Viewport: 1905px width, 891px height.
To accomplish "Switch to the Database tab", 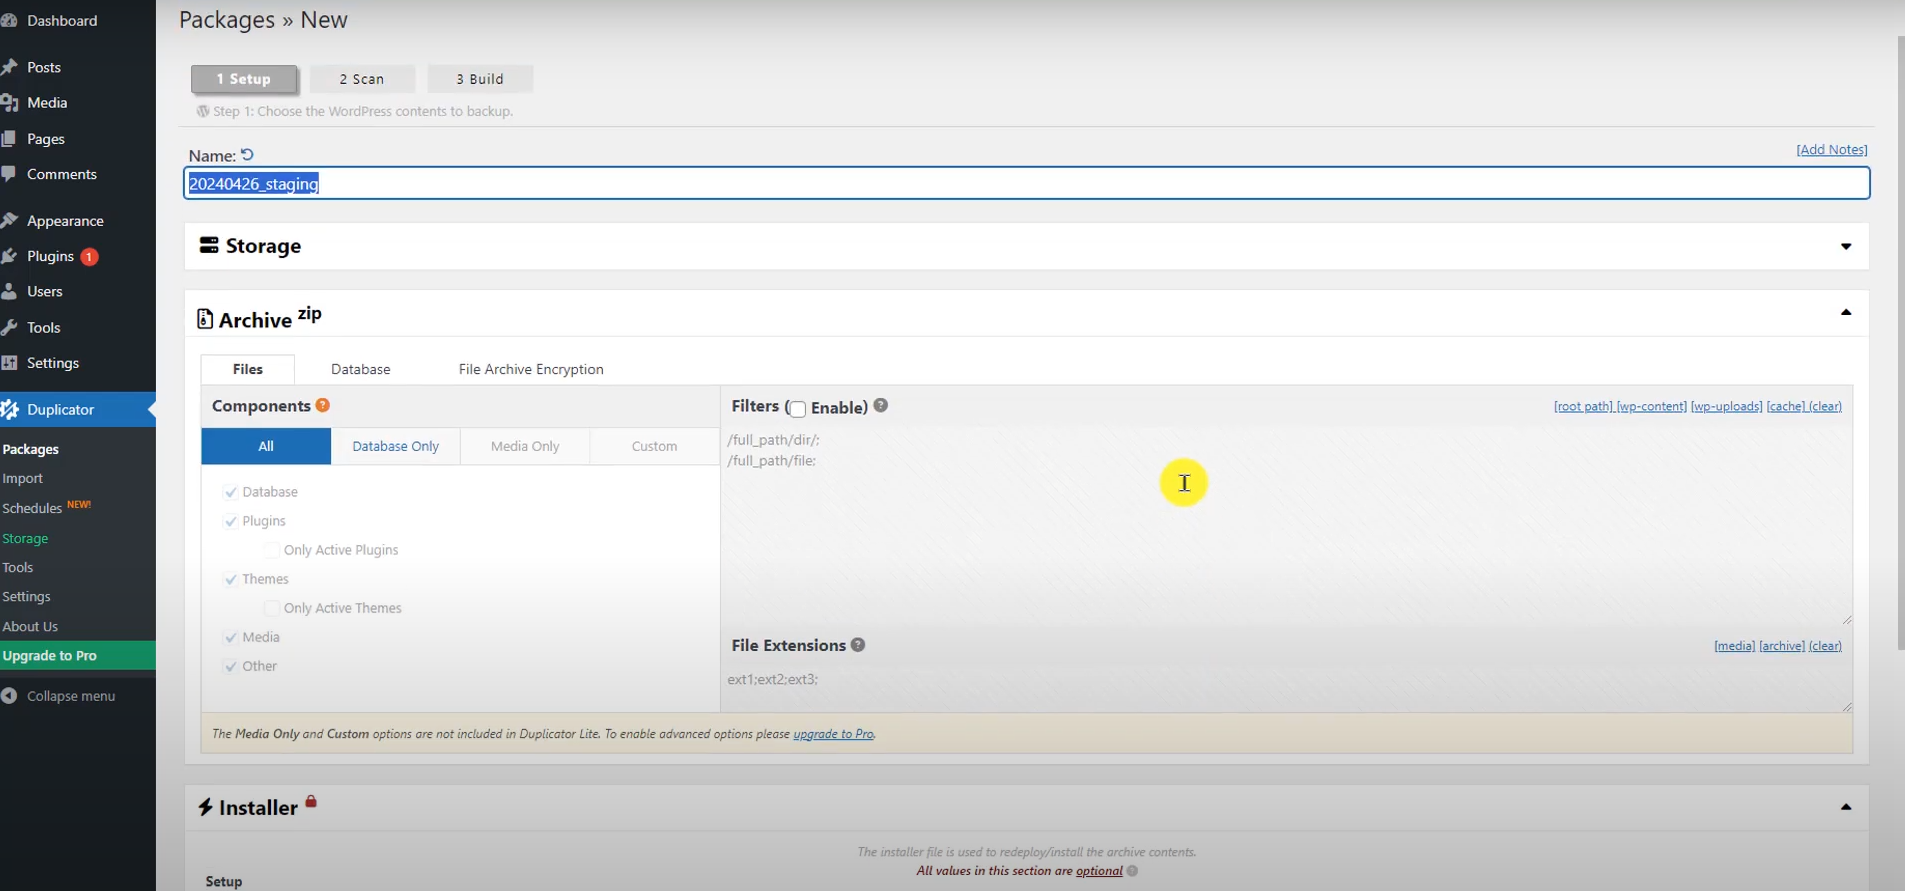I will pos(360,369).
